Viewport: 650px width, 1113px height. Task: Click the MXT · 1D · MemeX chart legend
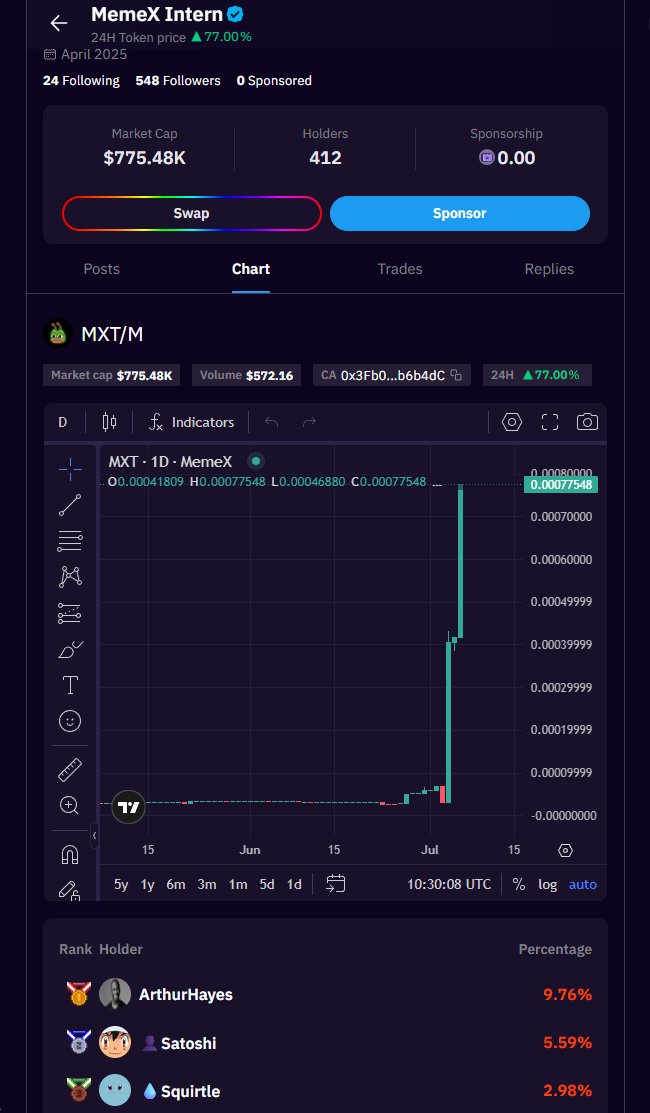pyautogui.click(x=170, y=461)
